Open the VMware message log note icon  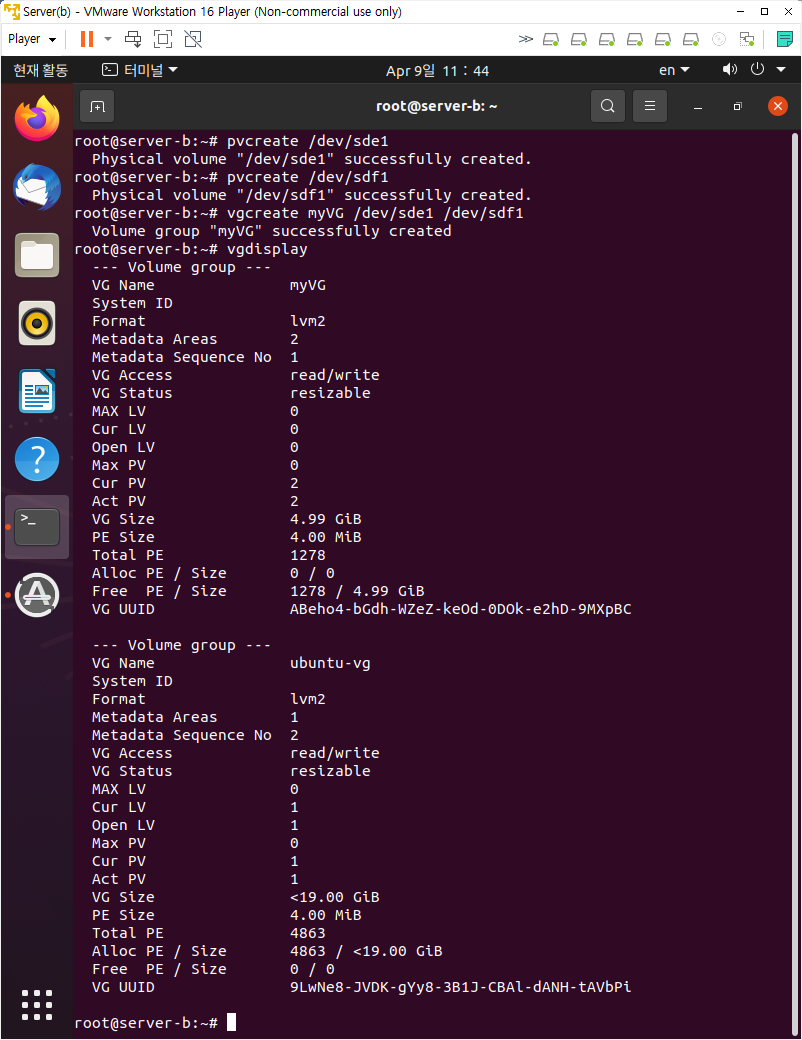click(x=785, y=39)
